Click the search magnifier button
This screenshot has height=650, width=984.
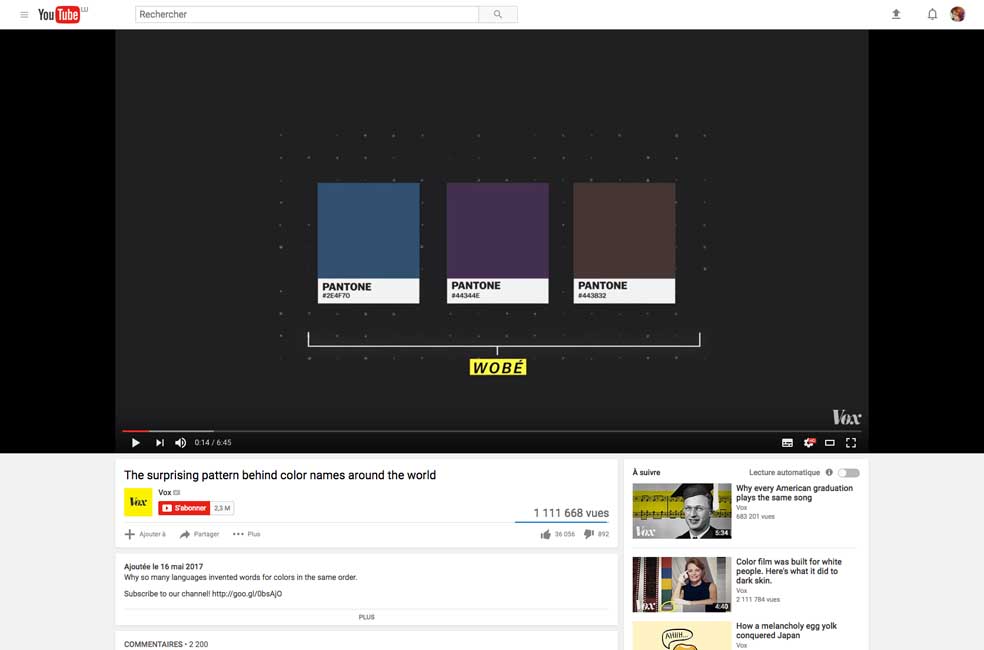coord(498,15)
